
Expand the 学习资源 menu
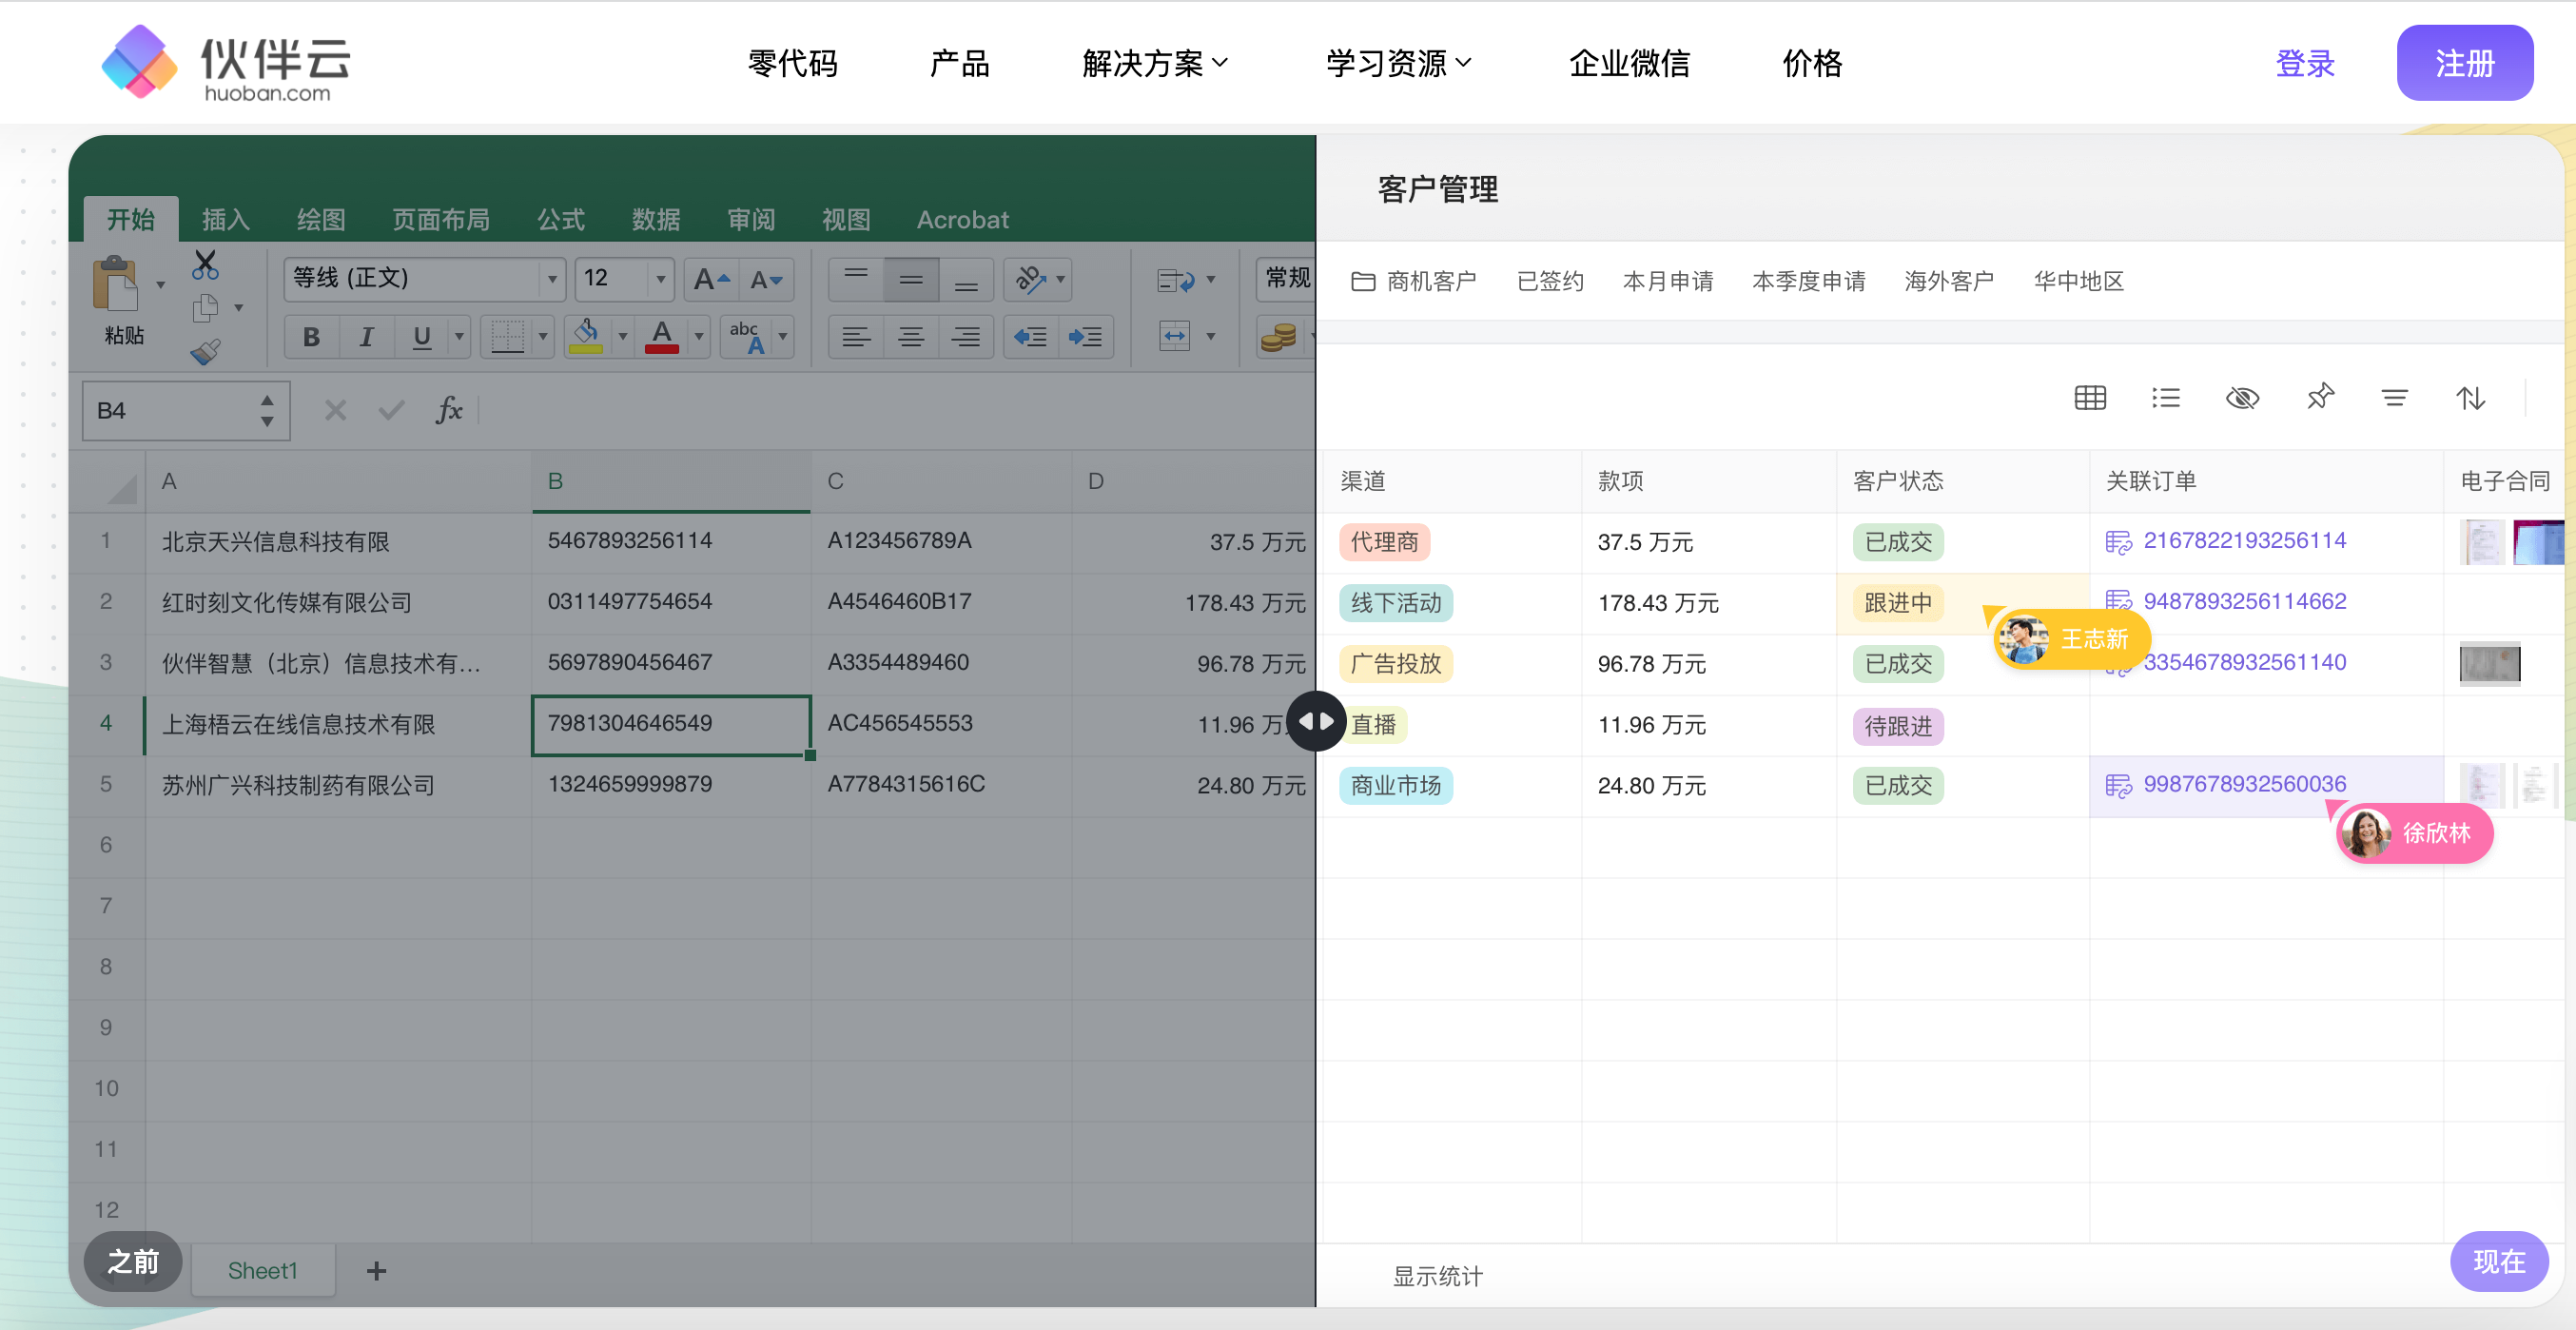[1398, 63]
